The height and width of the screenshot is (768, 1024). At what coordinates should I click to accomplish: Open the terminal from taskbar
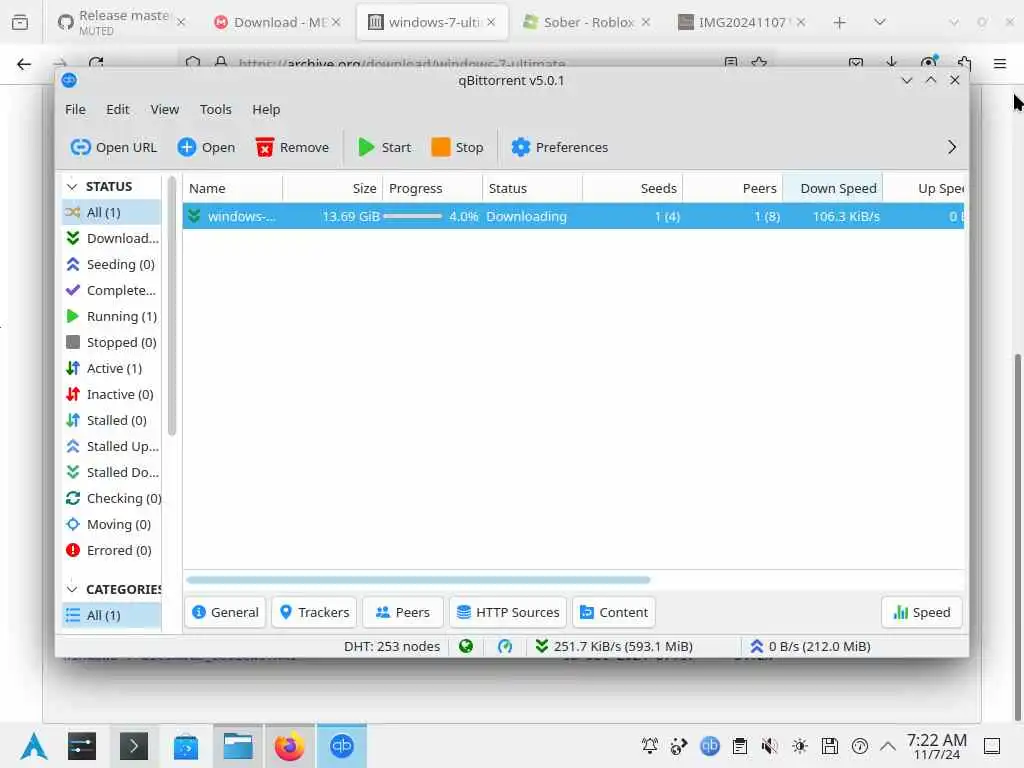tap(134, 746)
